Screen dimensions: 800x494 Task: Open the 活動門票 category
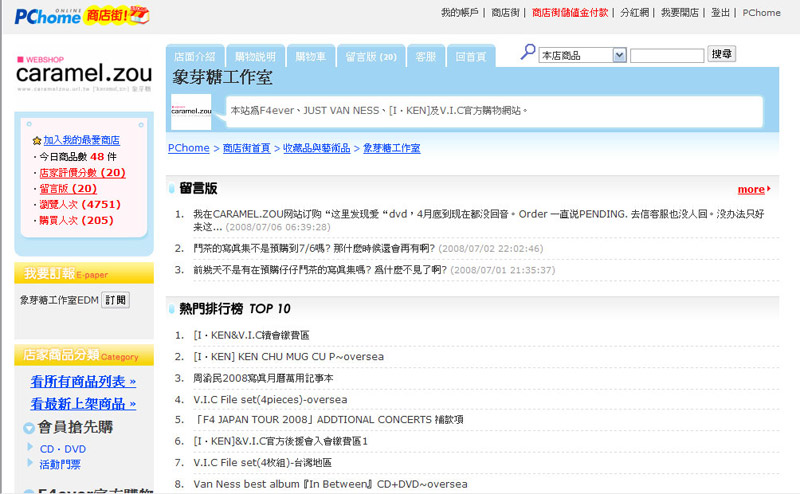point(60,464)
